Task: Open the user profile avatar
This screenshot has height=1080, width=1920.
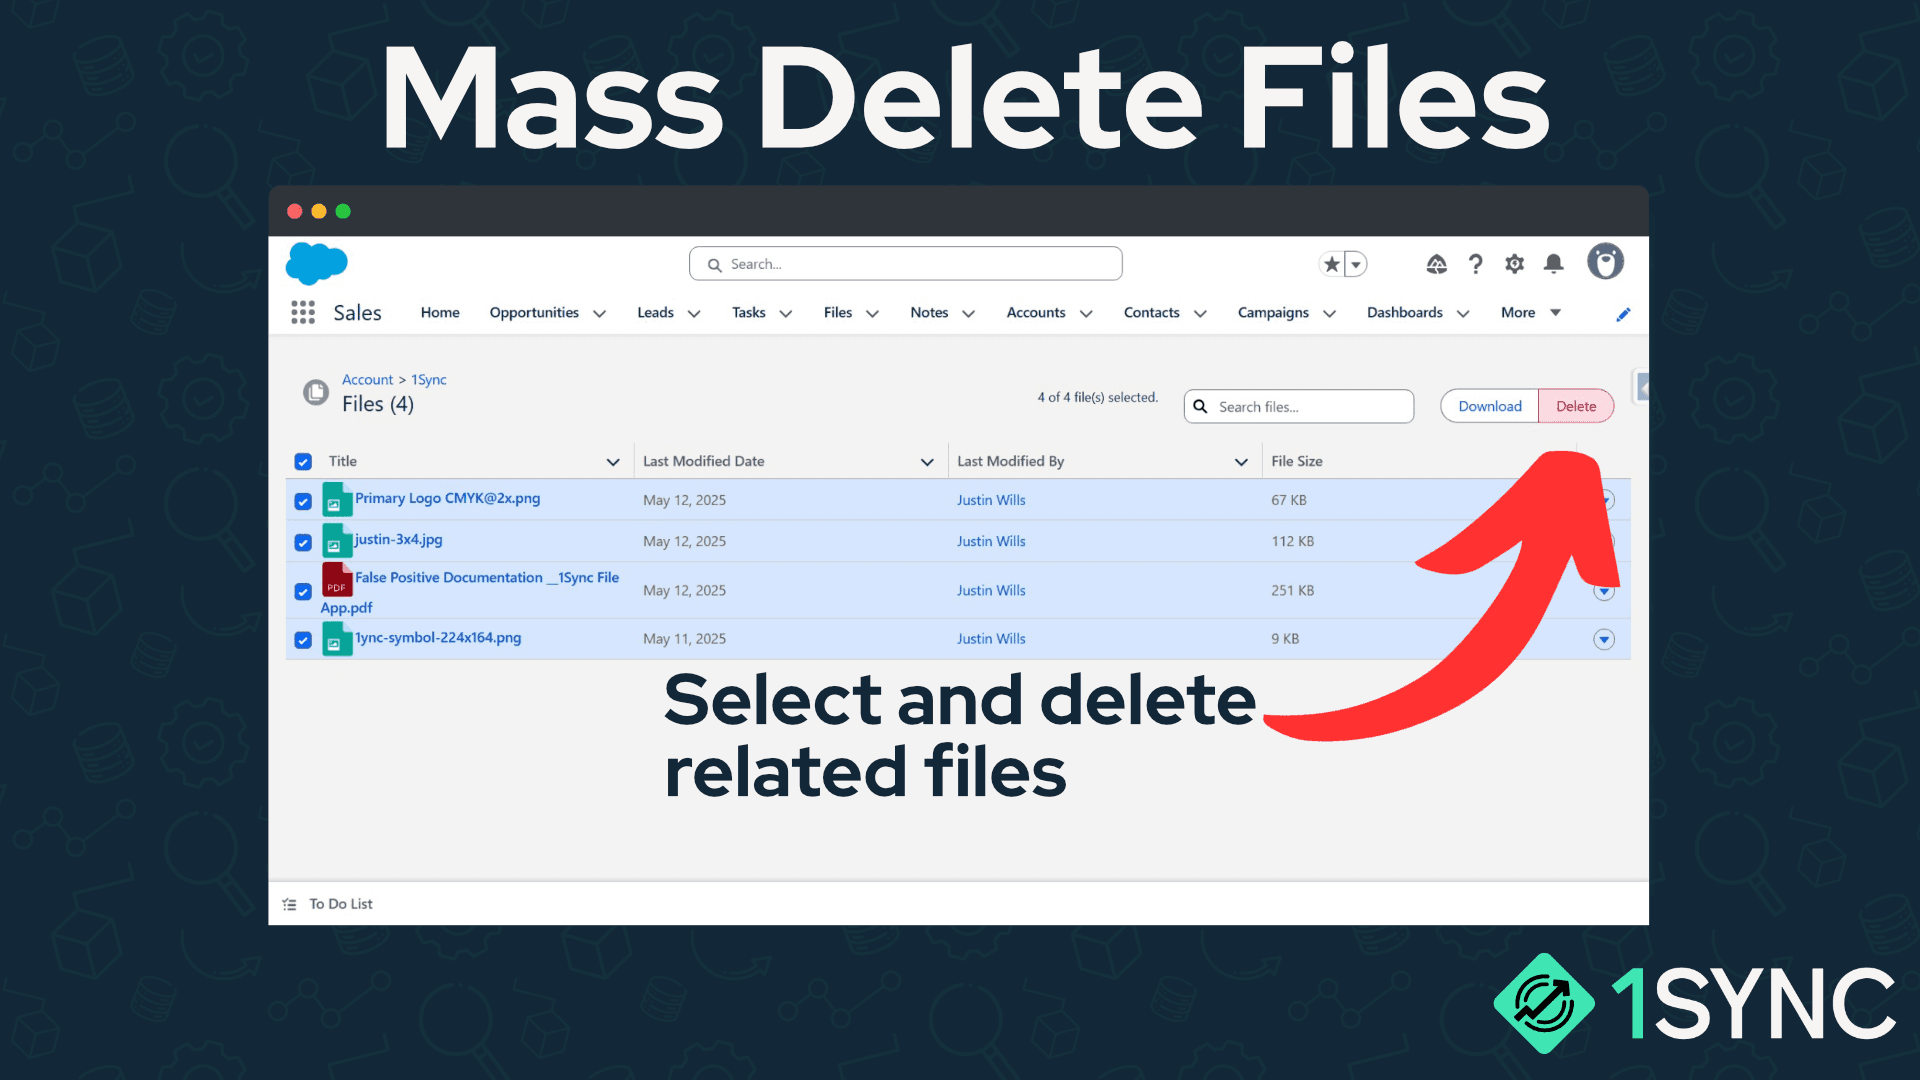Action: (x=1605, y=262)
